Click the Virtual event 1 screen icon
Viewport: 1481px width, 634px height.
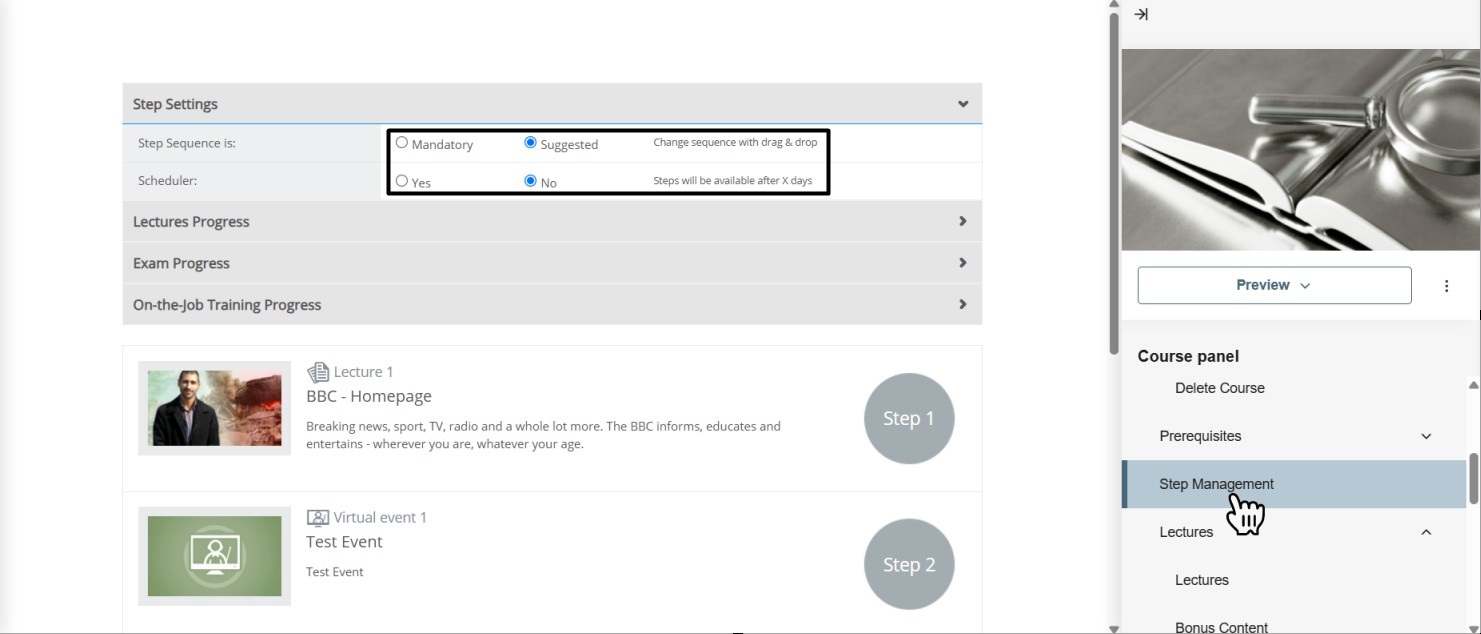318,518
